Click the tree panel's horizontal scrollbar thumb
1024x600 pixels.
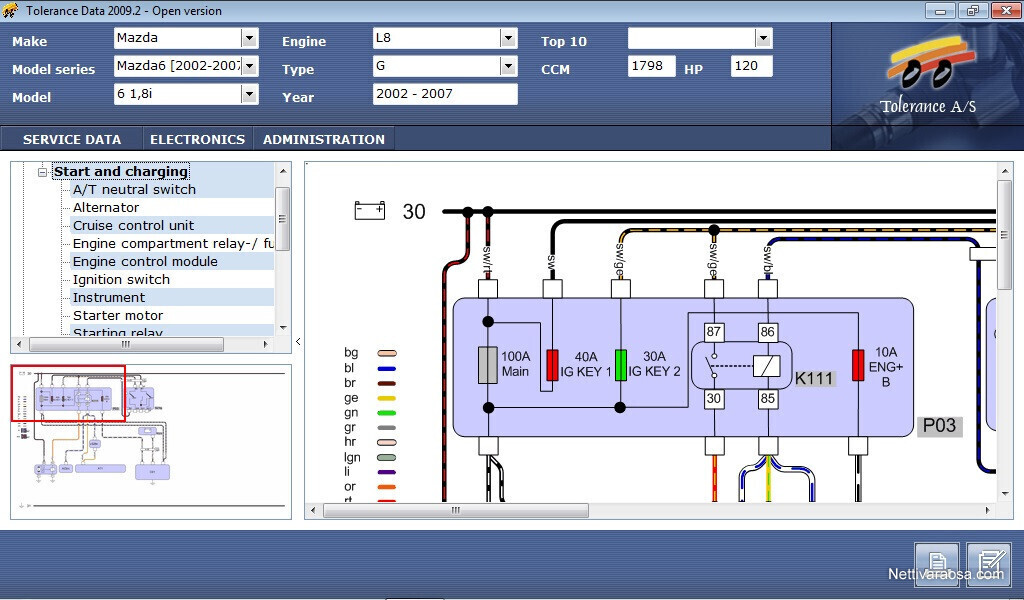pos(127,344)
